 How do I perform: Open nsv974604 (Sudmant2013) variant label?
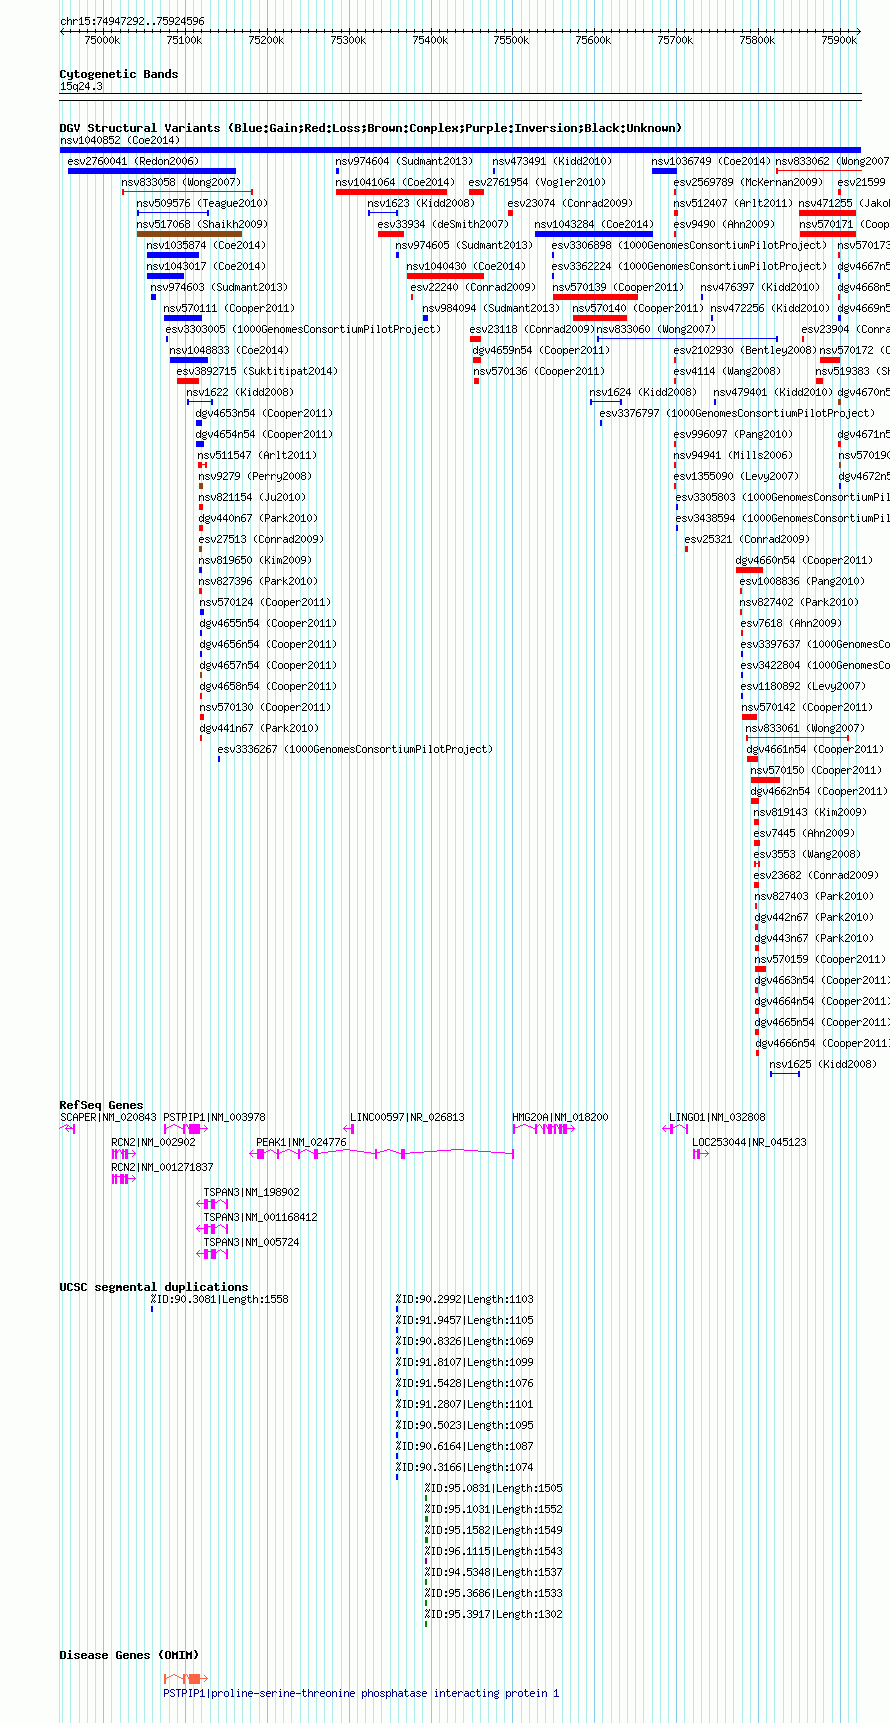404,161
